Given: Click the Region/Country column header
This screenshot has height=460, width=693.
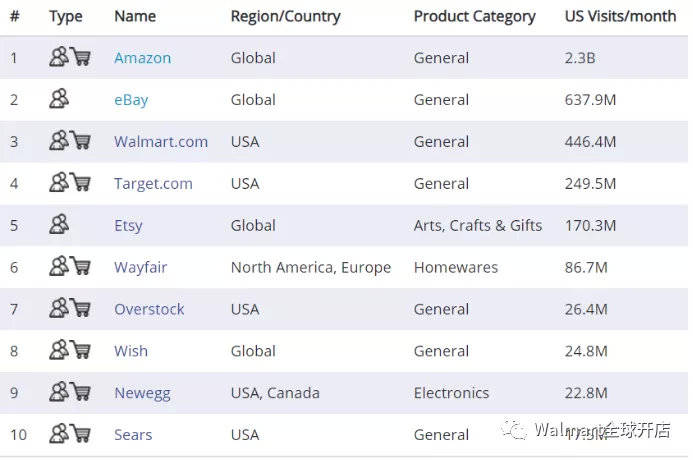Looking at the screenshot, I should pyautogui.click(x=286, y=16).
